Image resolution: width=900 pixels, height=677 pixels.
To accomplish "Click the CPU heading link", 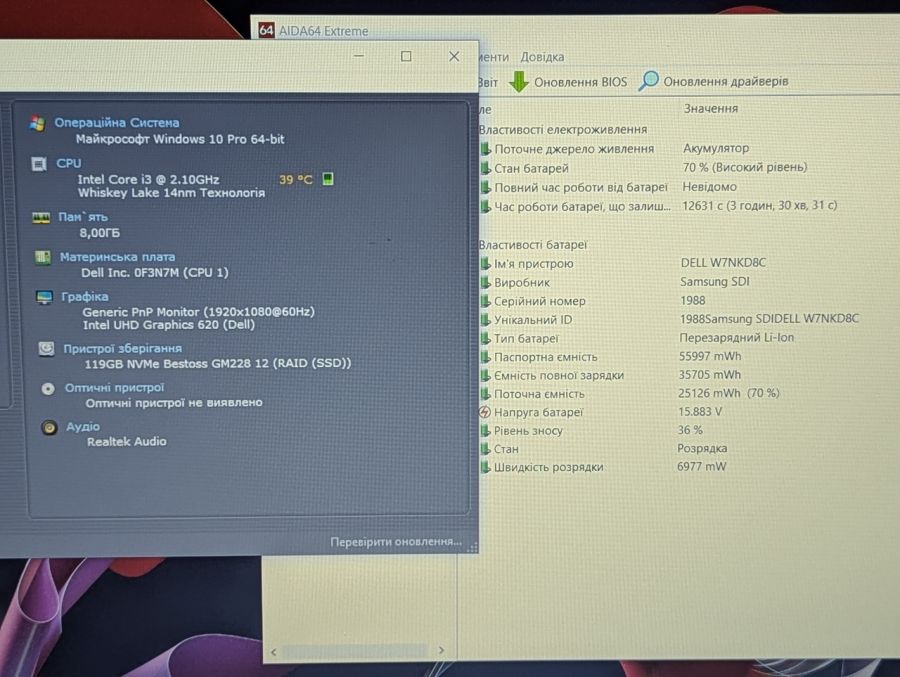I will click(x=68, y=163).
